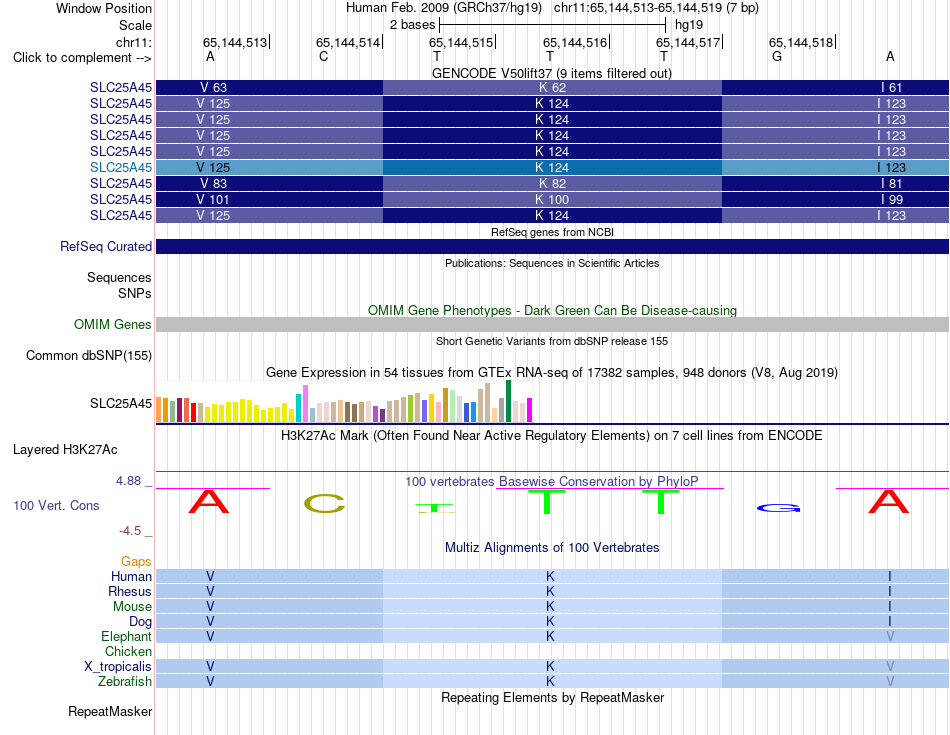Select the "V 83" codon box

[x=270, y=184]
